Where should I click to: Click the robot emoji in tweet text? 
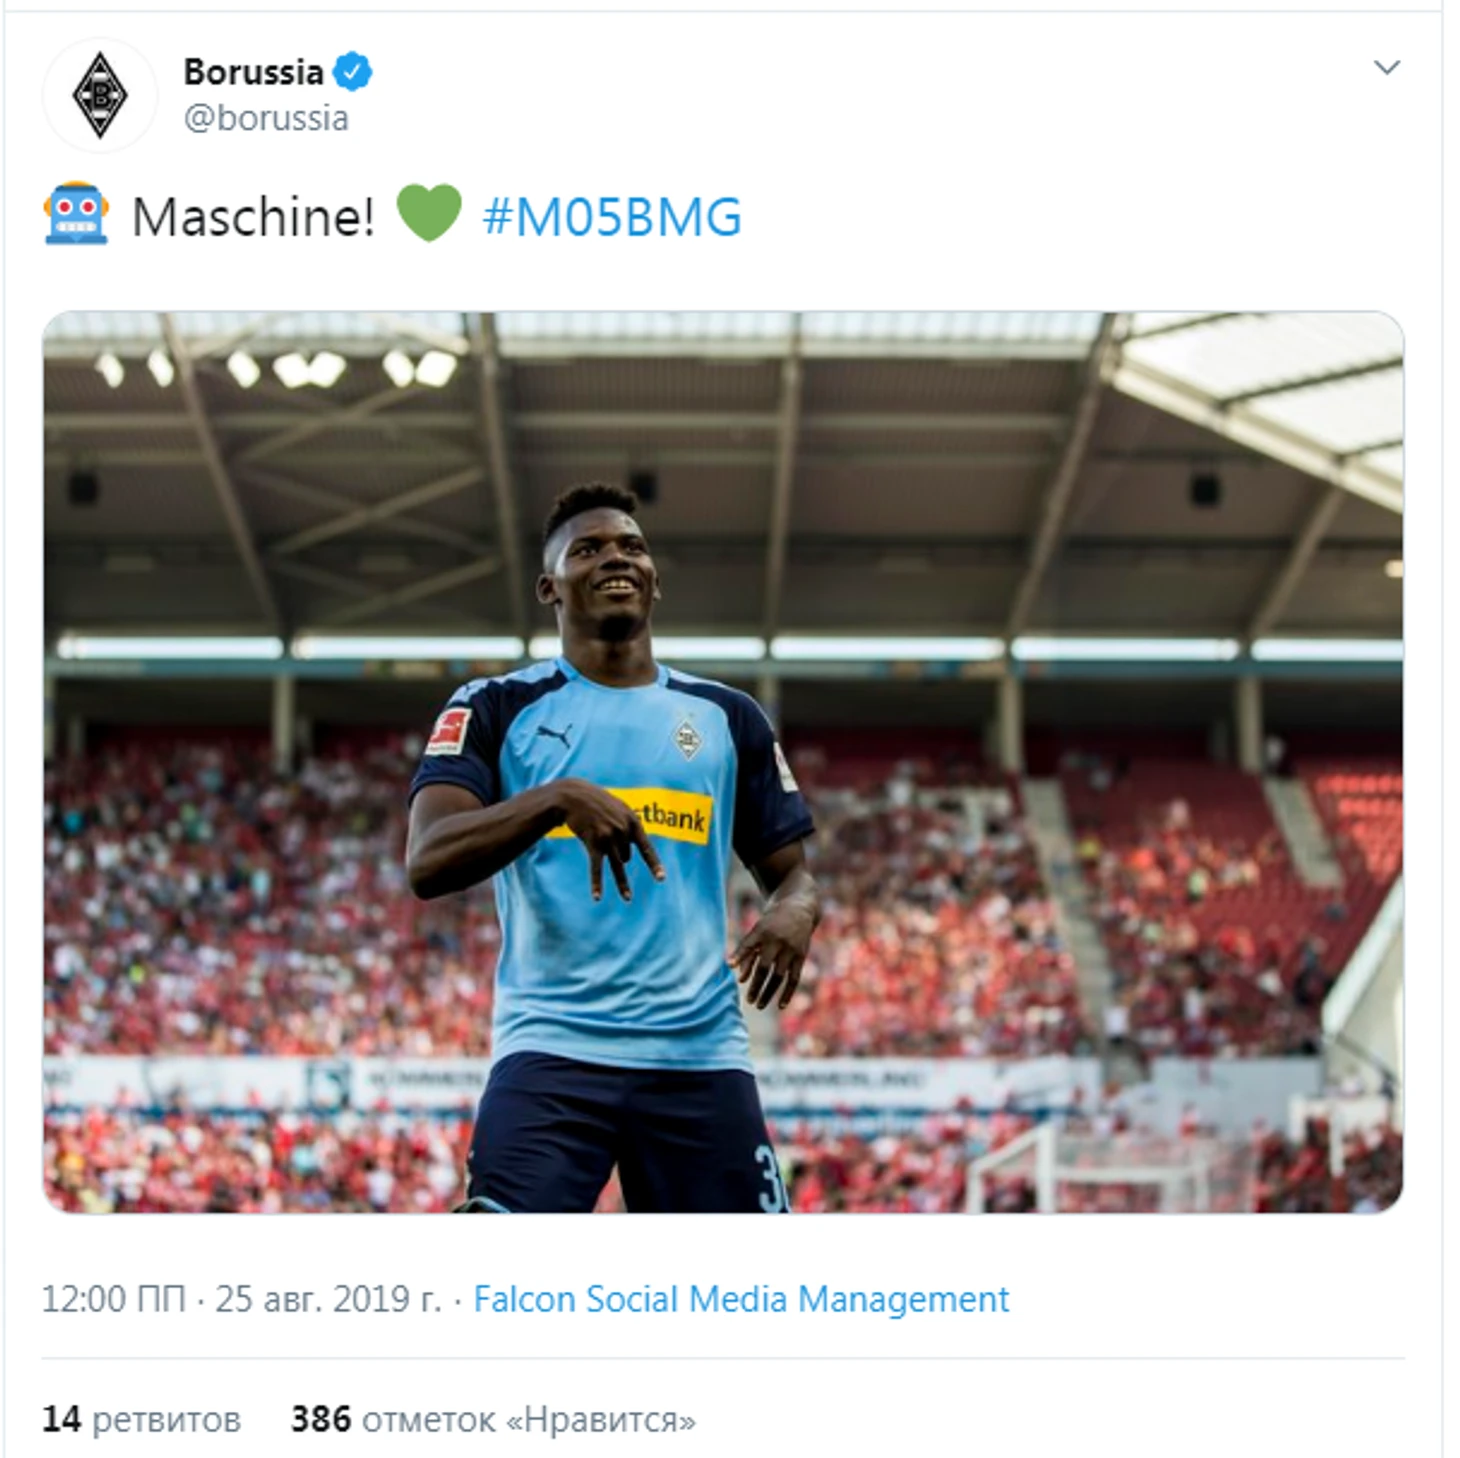[76, 214]
